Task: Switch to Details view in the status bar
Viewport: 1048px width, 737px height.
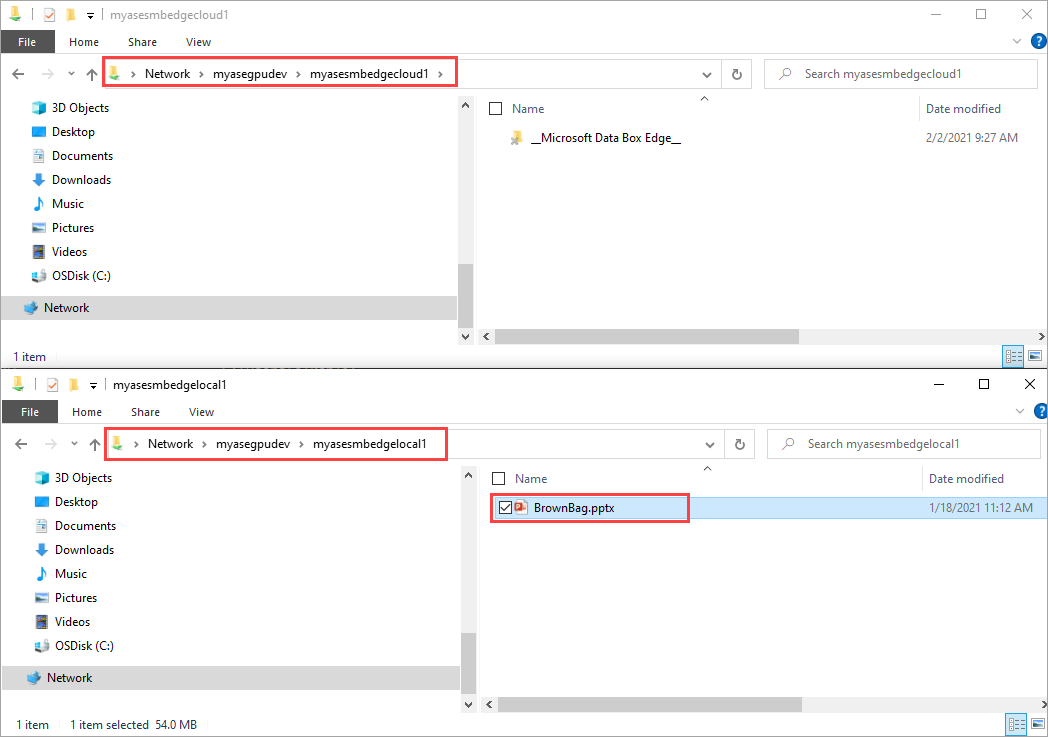Action: 1013,356
